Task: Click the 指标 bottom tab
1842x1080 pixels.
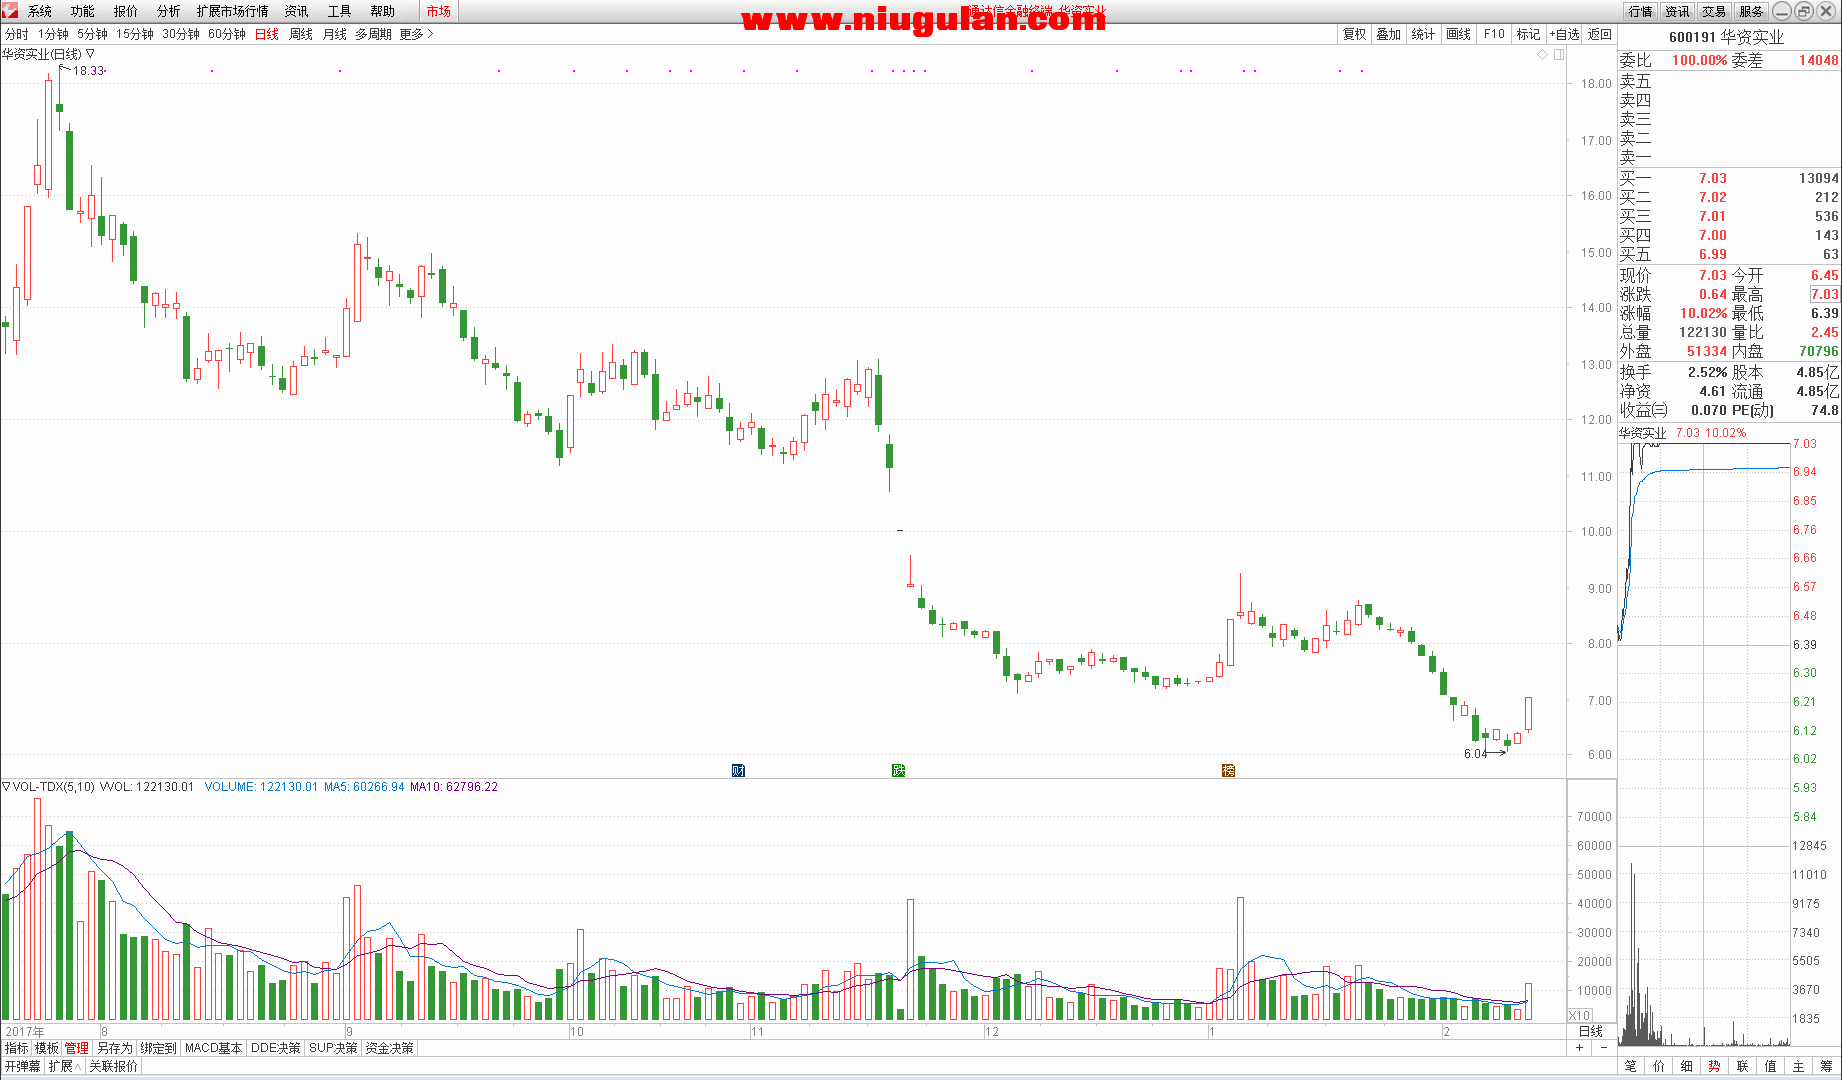Action: click(x=17, y=1048)
